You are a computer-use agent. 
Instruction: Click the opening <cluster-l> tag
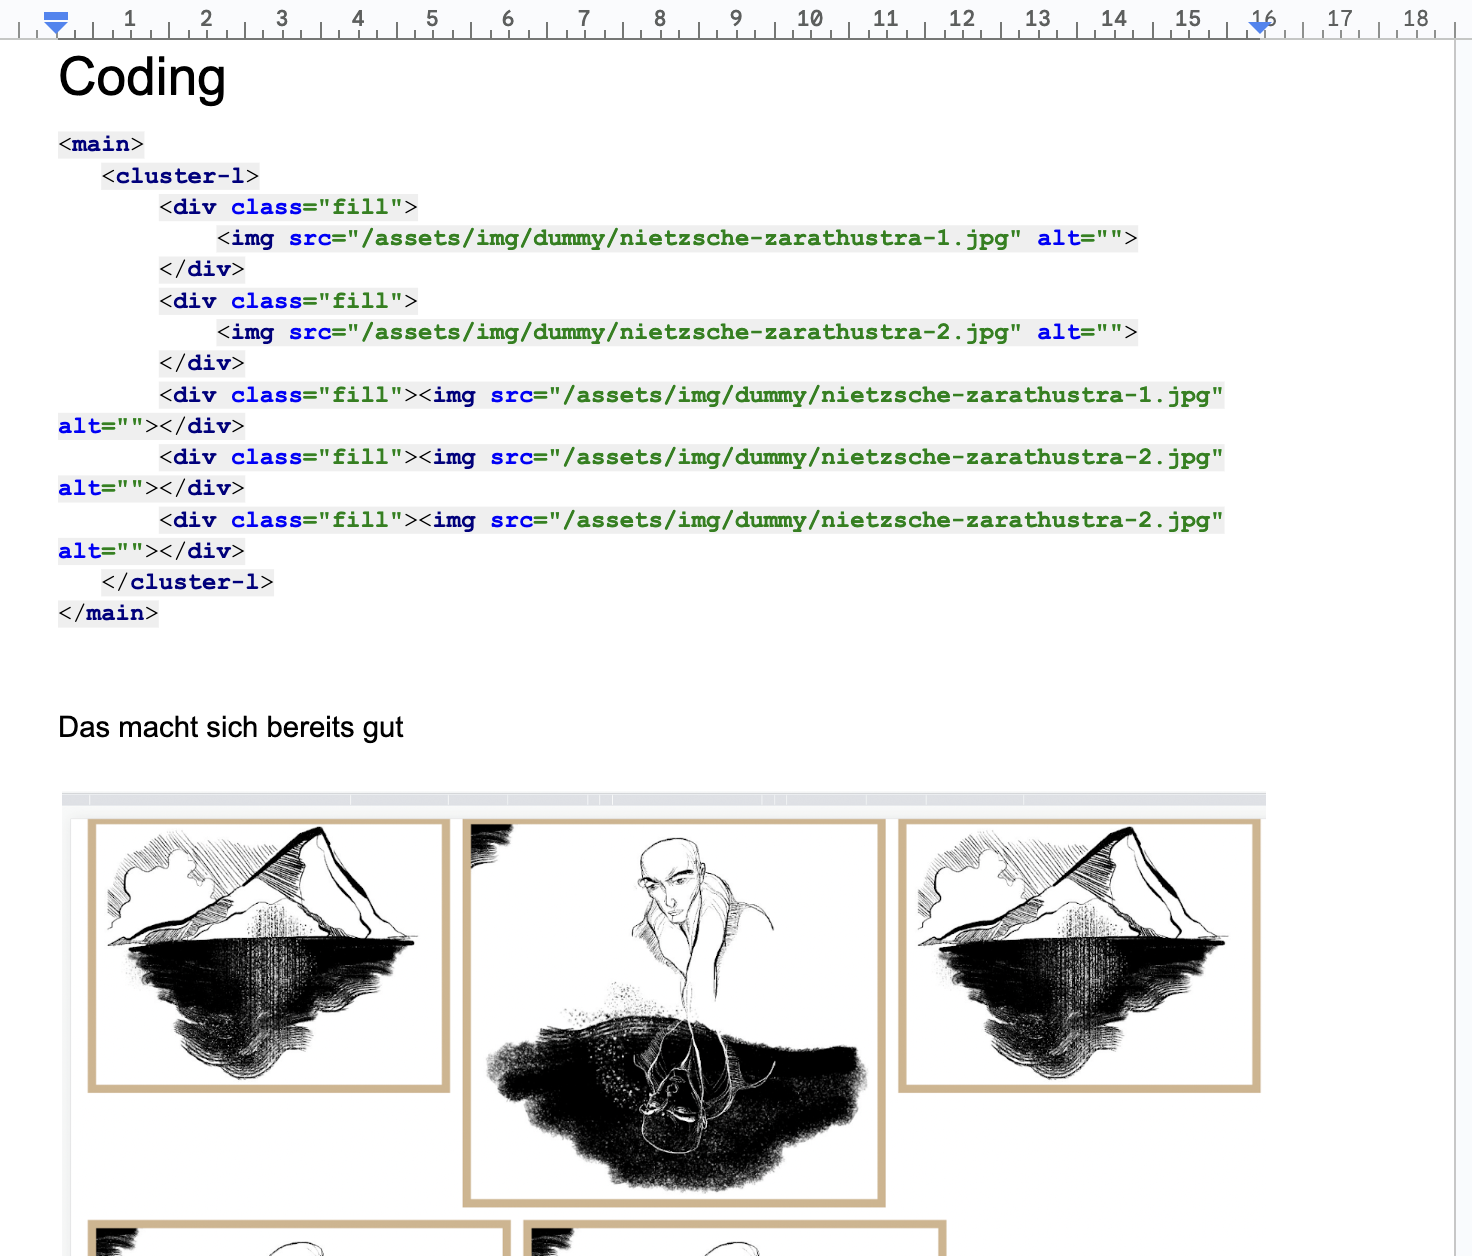pyautogui.click(x=180, y=176)
